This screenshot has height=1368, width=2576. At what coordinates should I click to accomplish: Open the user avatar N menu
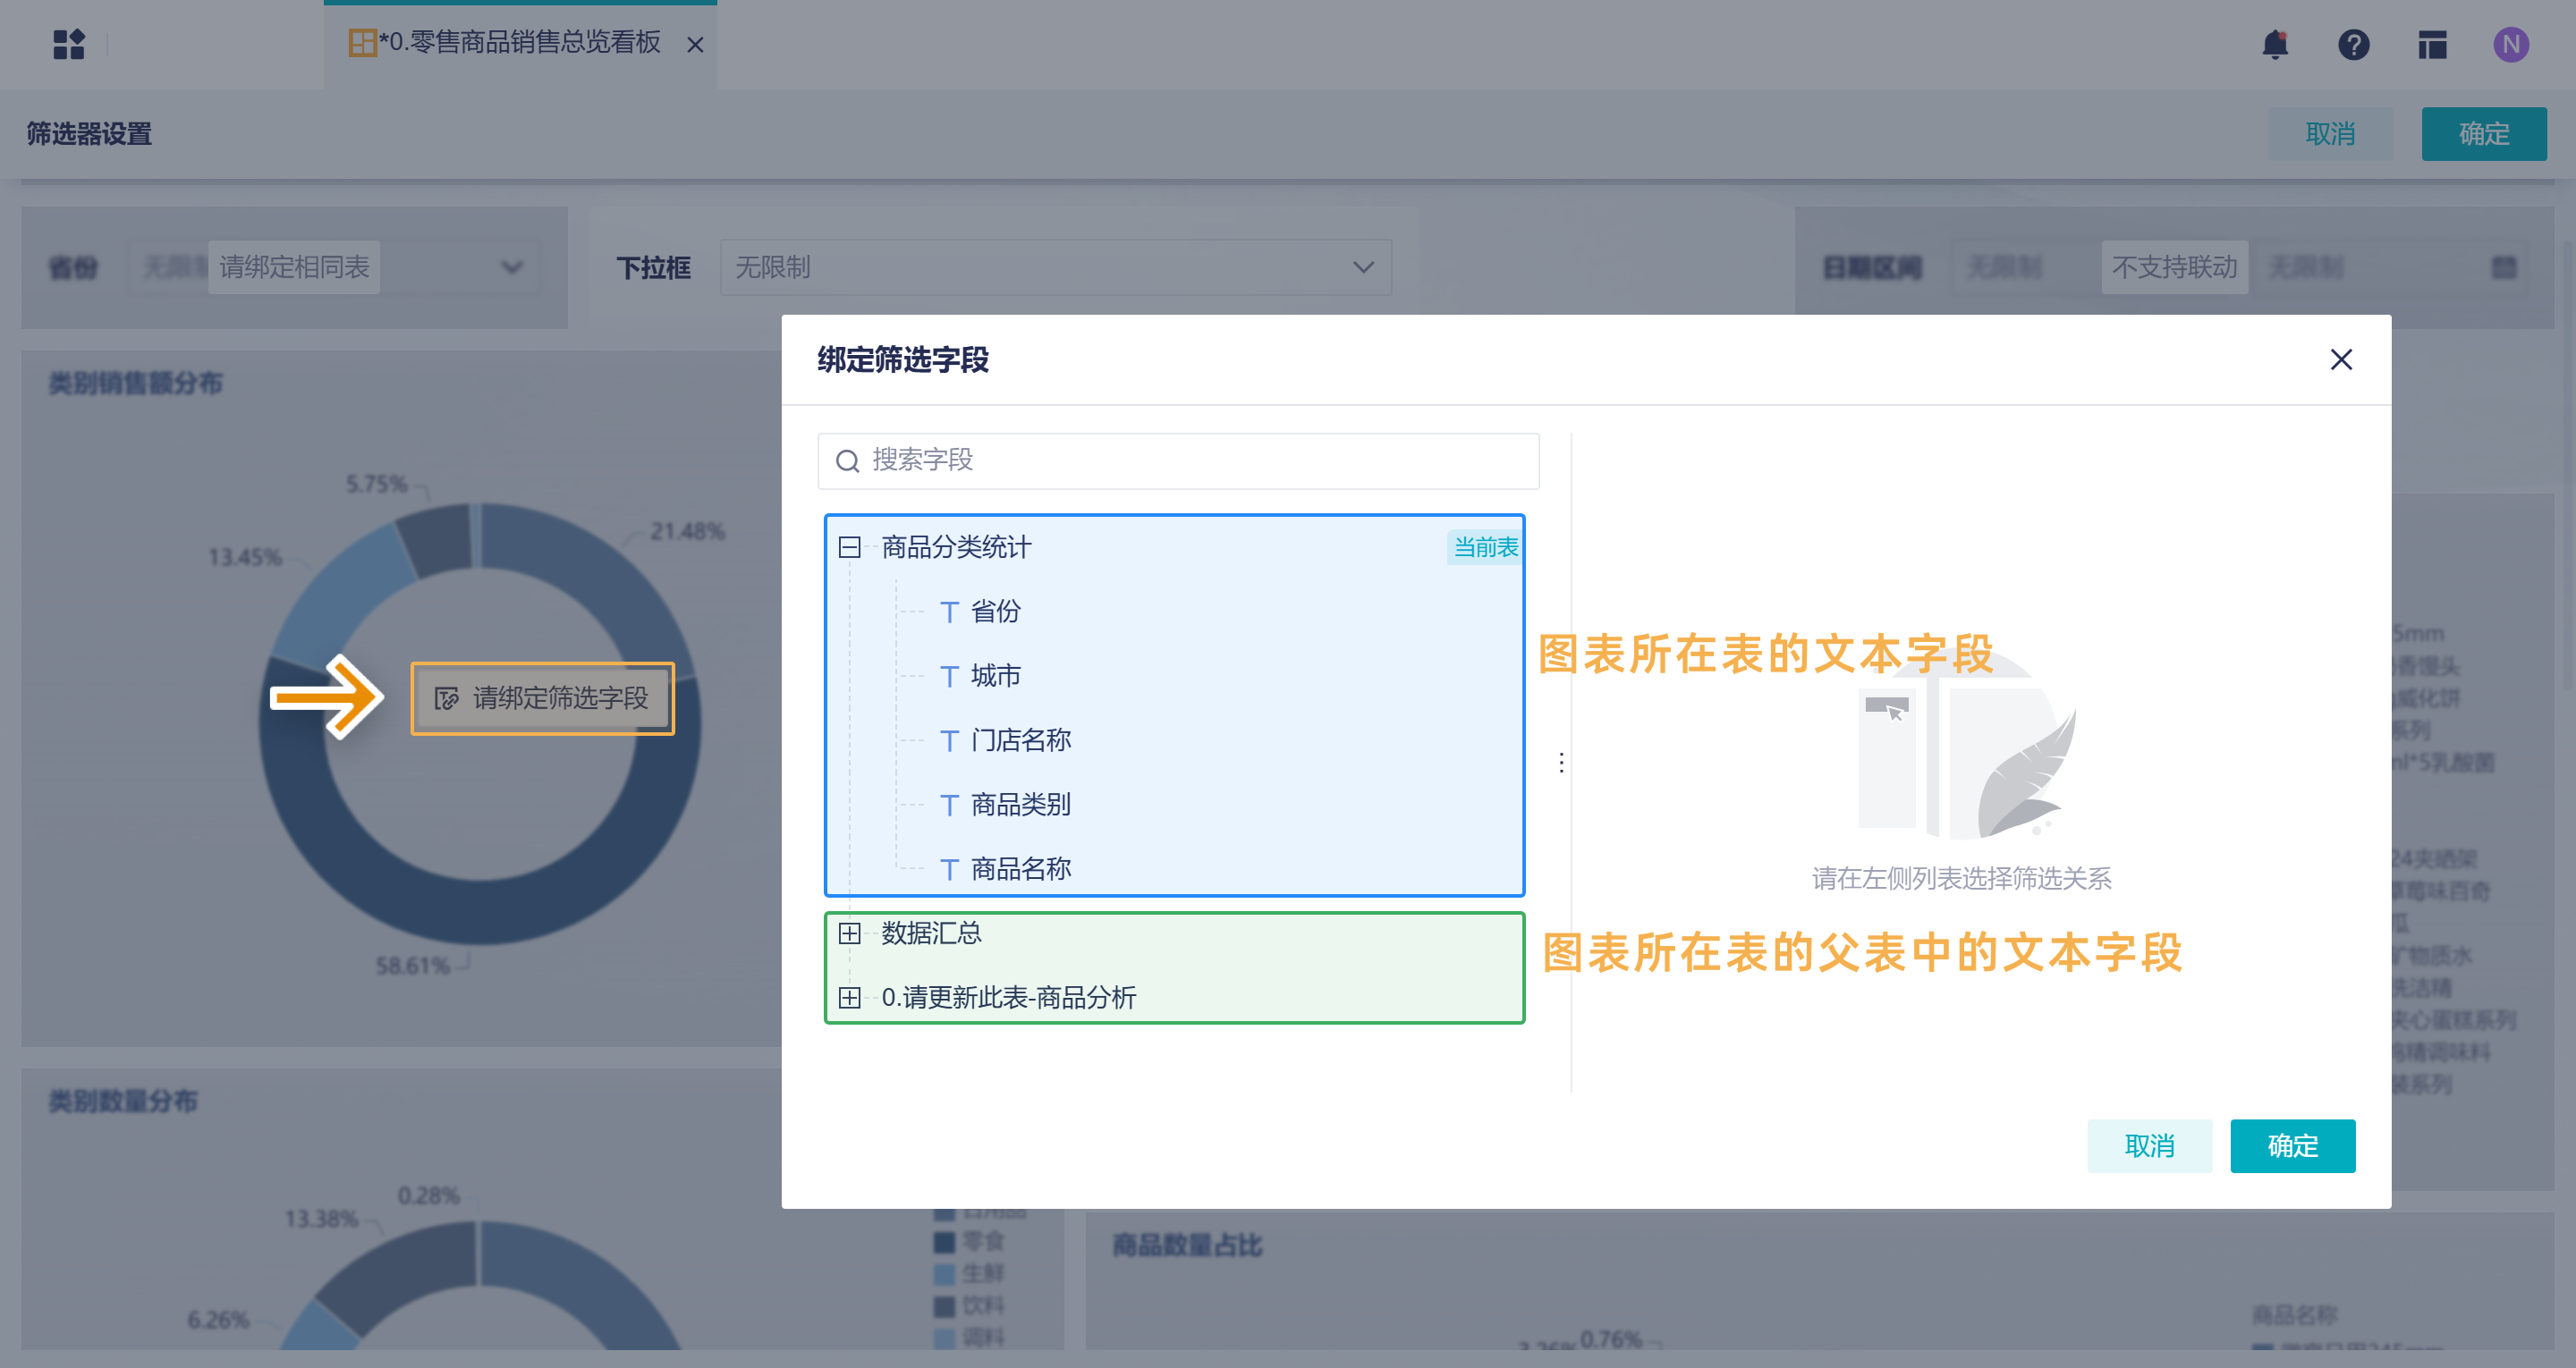click(x=2510, y=44)
